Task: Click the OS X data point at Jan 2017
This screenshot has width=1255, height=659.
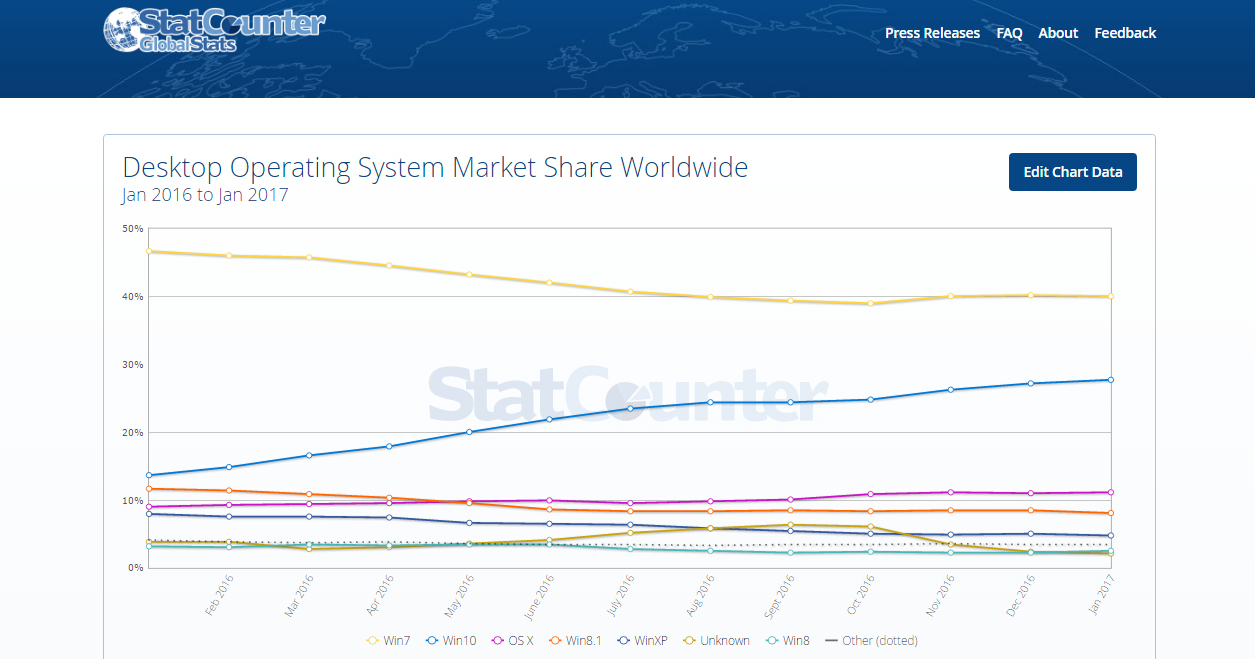Action: [1111, 492]
